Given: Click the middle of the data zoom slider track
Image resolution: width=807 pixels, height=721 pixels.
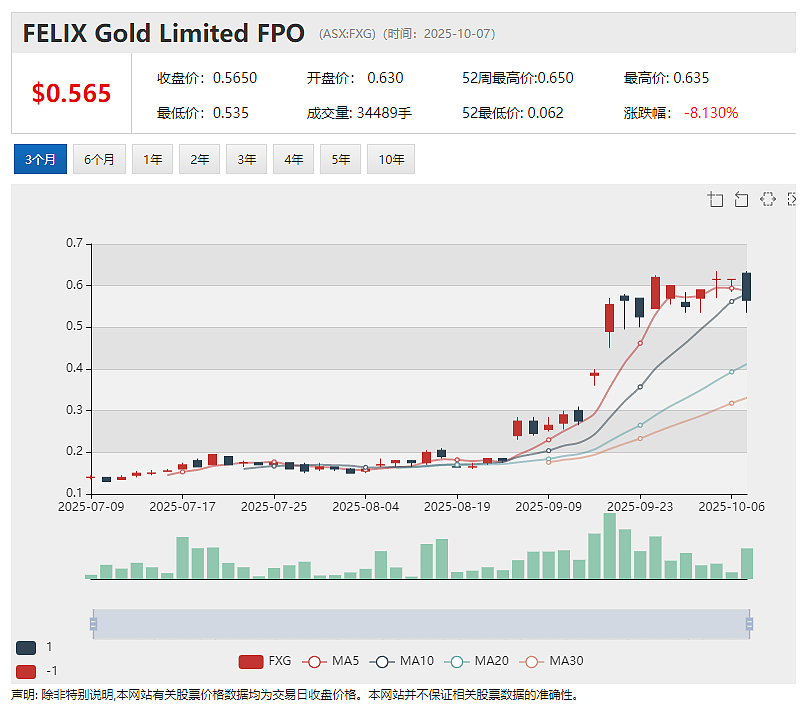Looking at the screenshot, I should click(x=421, y=624).
